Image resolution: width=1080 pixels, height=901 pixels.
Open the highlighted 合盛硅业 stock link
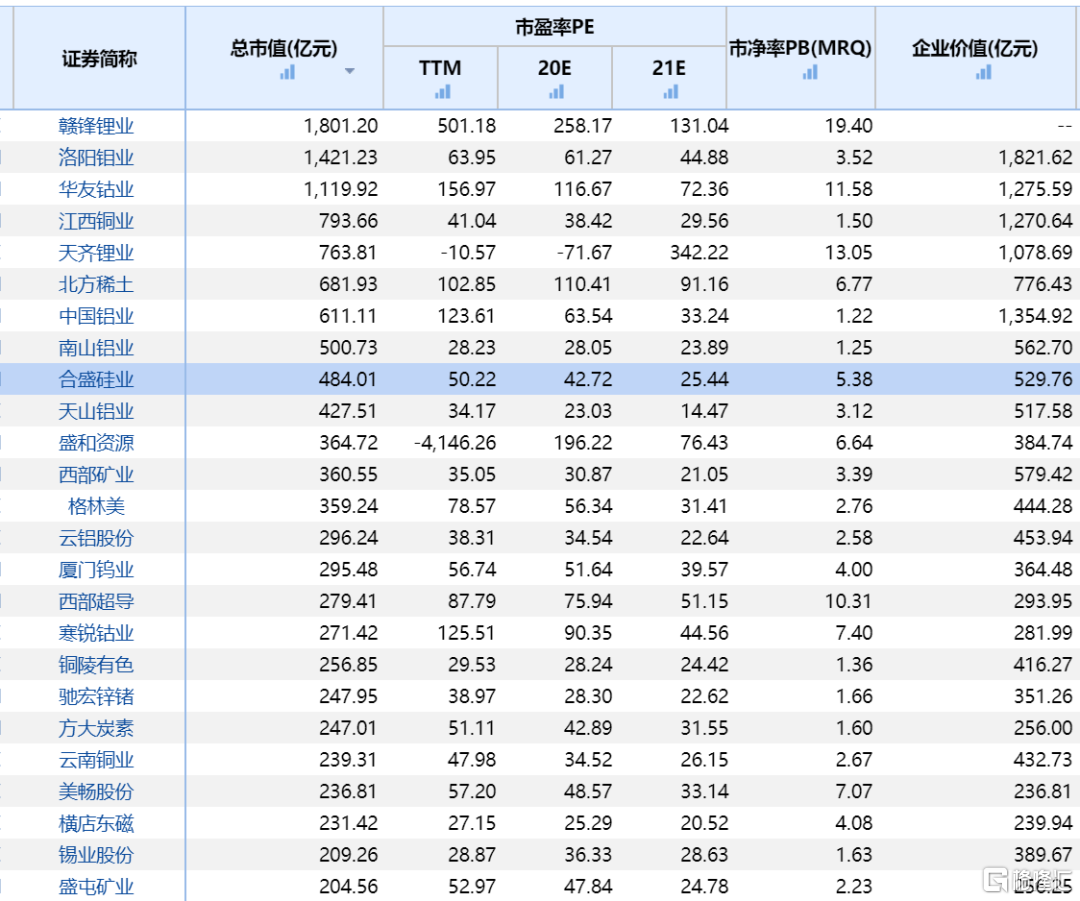click(96, 380)
